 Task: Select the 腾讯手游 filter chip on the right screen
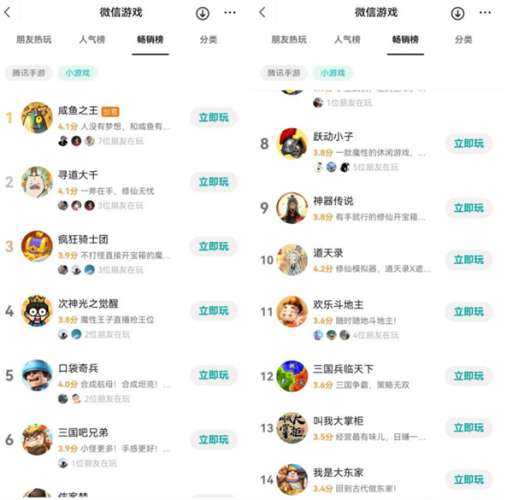click(284, 73)
